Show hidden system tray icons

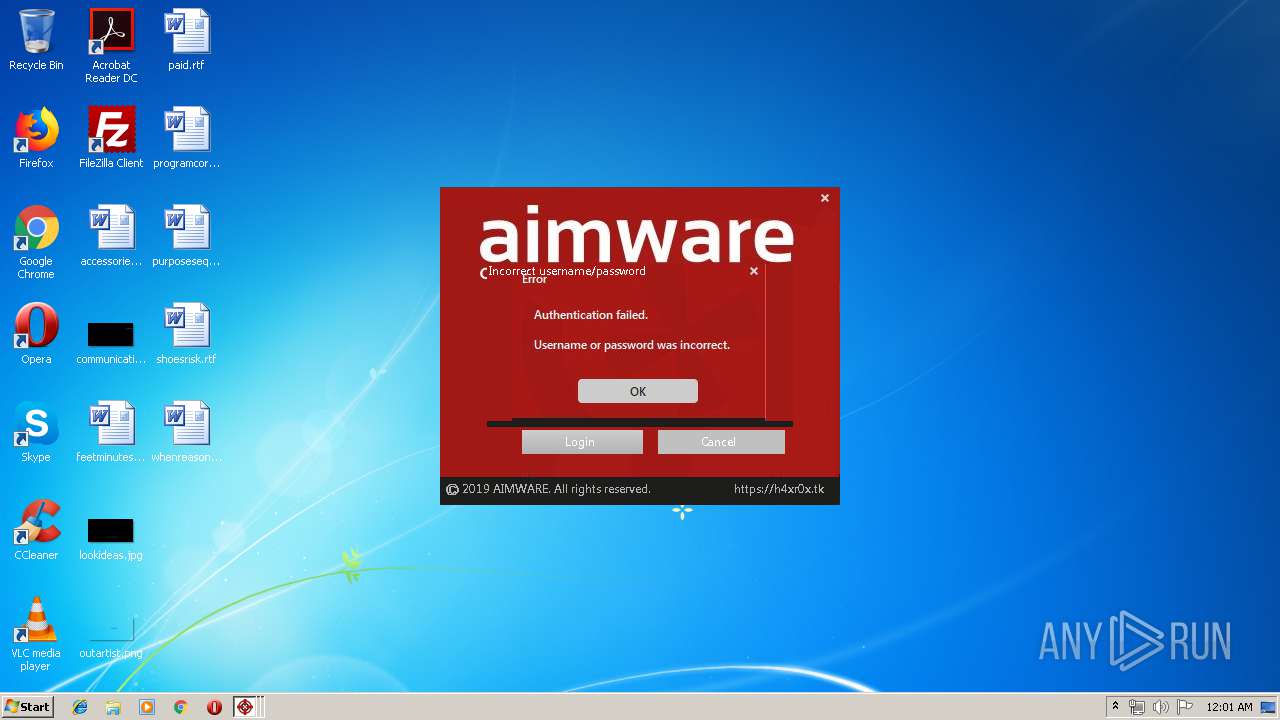pyautogui.click(x=1115, y=707)
